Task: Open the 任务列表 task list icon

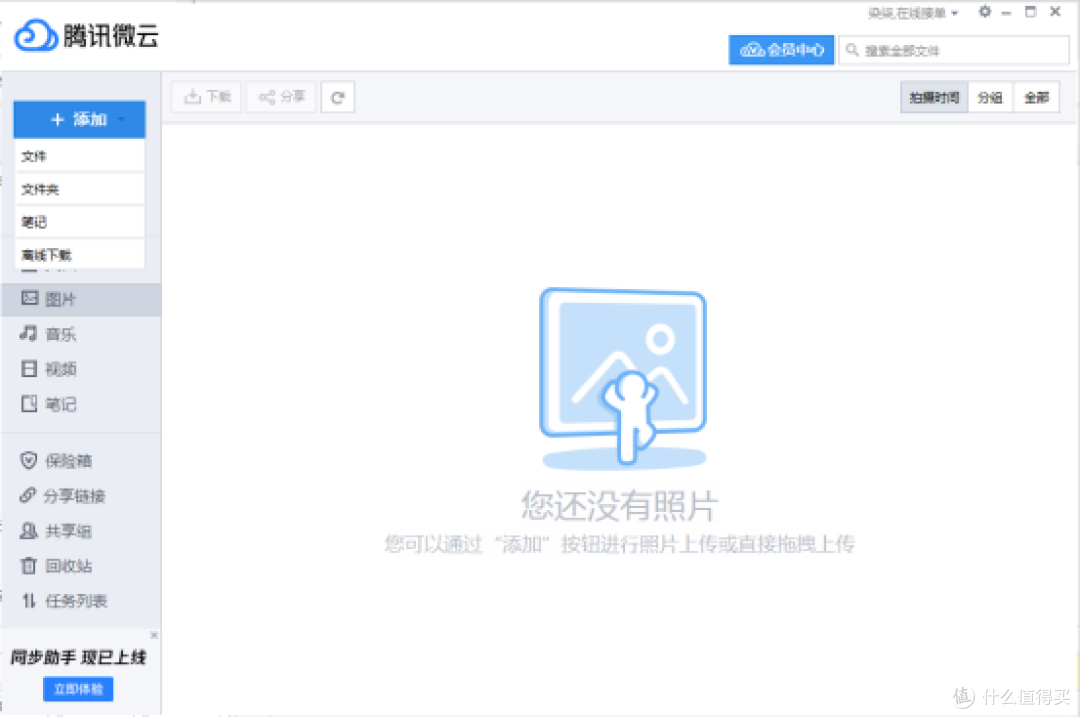Action: click(x=28, y=601)
